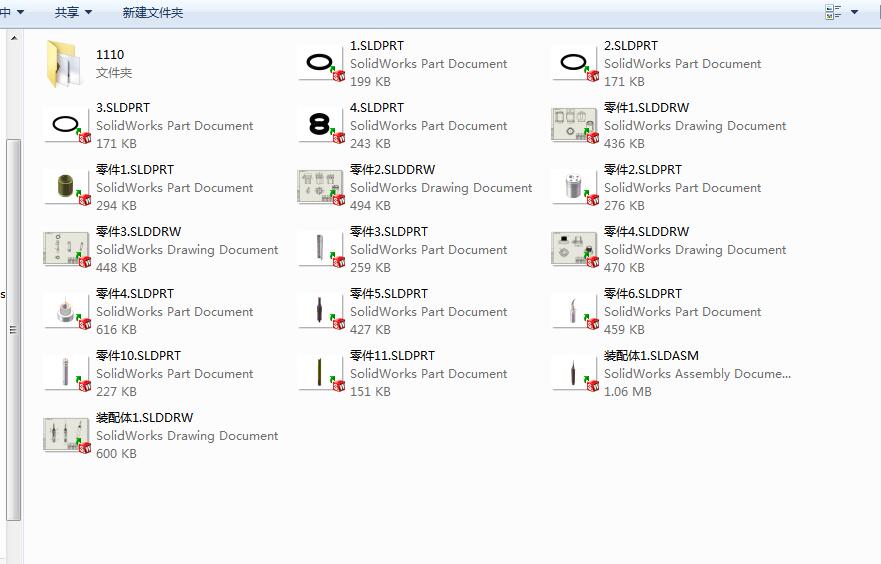Select the 装配体1.SLDDRW drawing file name
Screen dimensions: 881x564
[144, 417]
